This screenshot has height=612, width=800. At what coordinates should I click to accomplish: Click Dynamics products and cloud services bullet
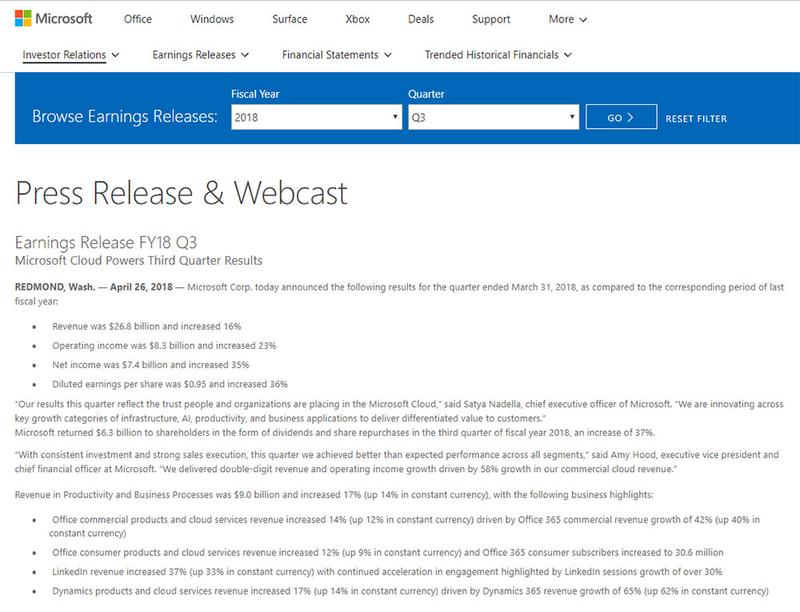[x=410, y=591]
